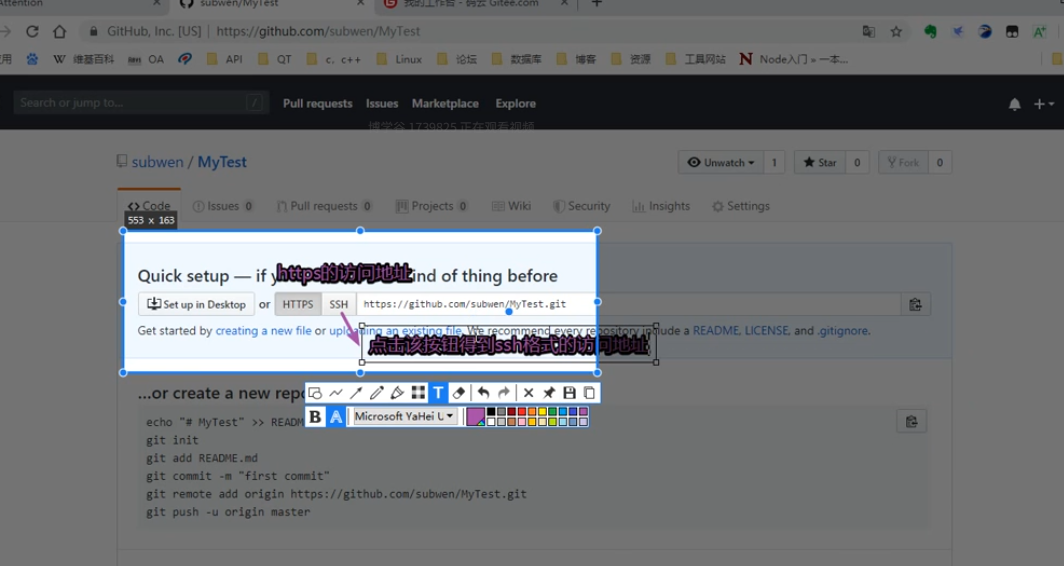Screen dimensions: 1064x566
Task: Open the README link
Action: 716,331
